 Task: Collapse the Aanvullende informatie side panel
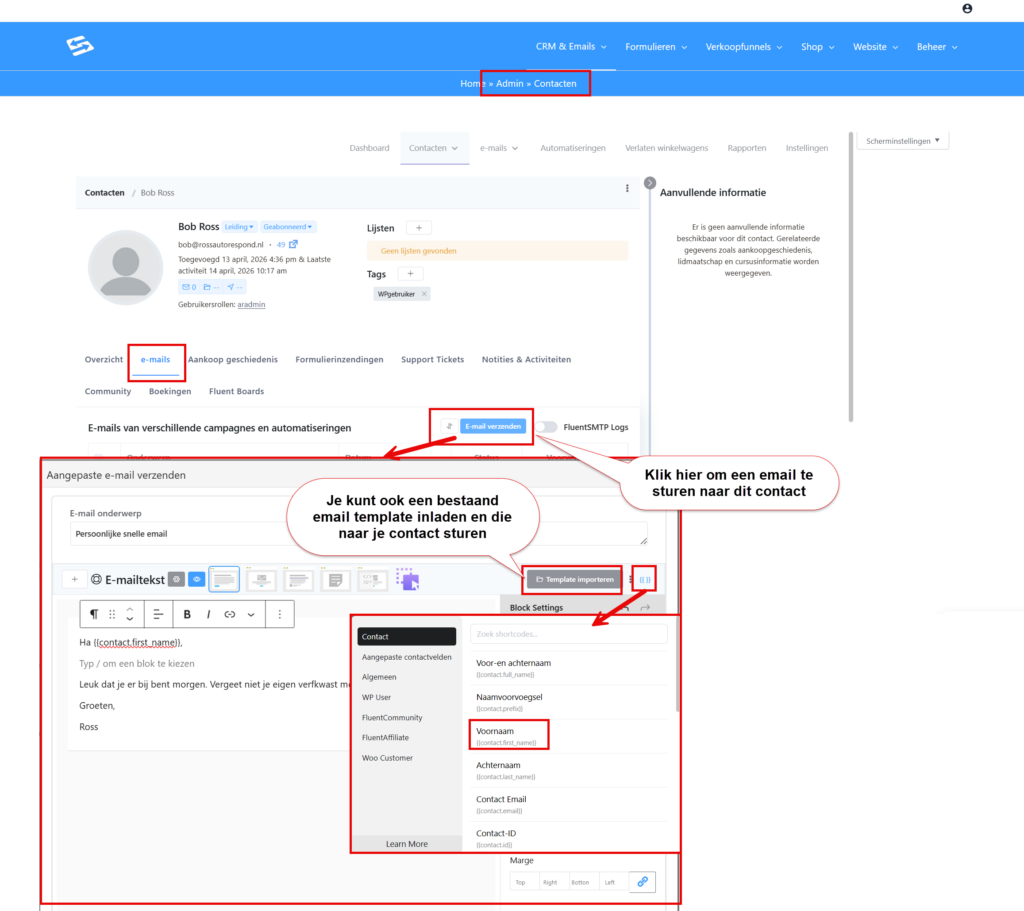coord(650,183)
